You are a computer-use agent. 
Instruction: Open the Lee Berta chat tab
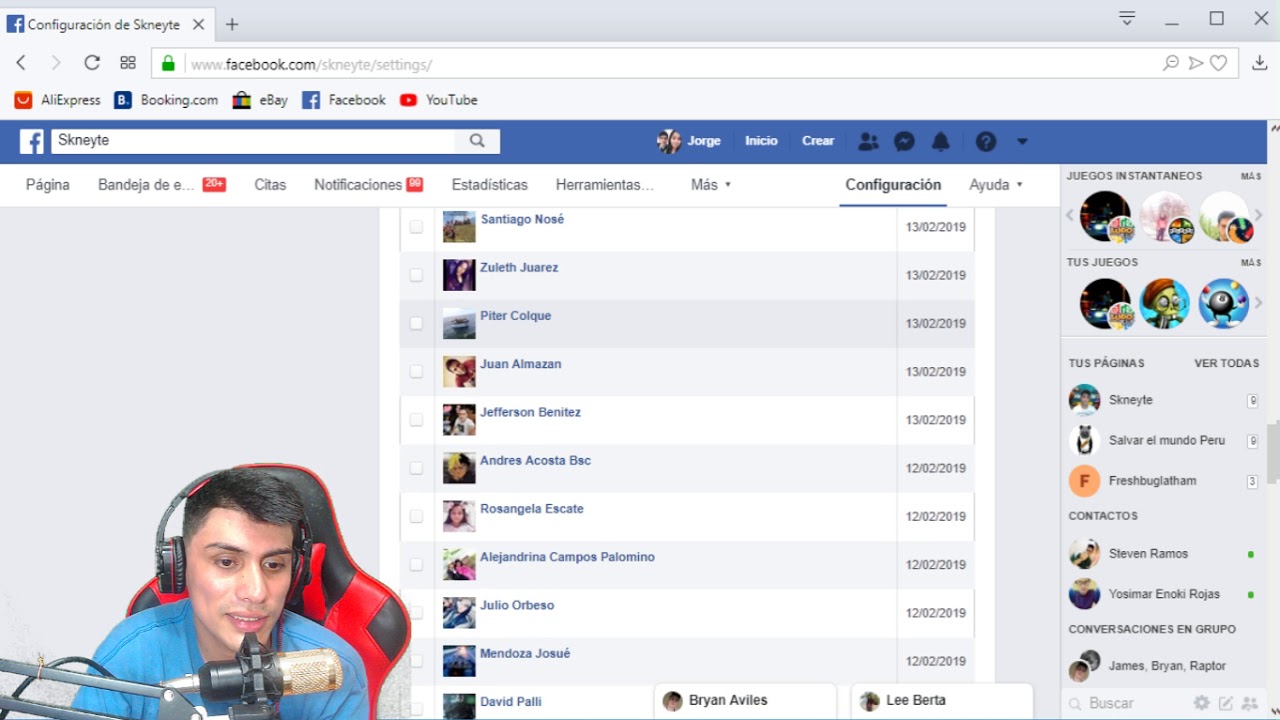coord(942,701)
